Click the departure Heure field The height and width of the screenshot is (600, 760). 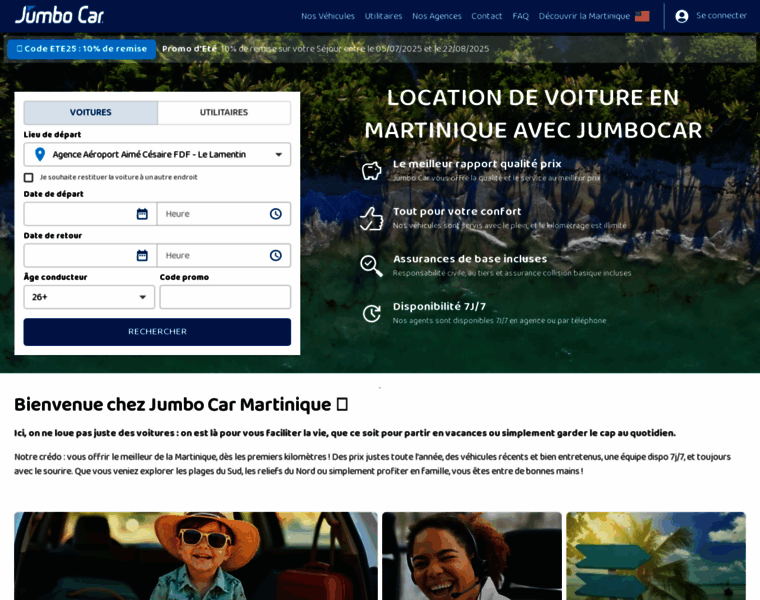click(x=224, y=214)
